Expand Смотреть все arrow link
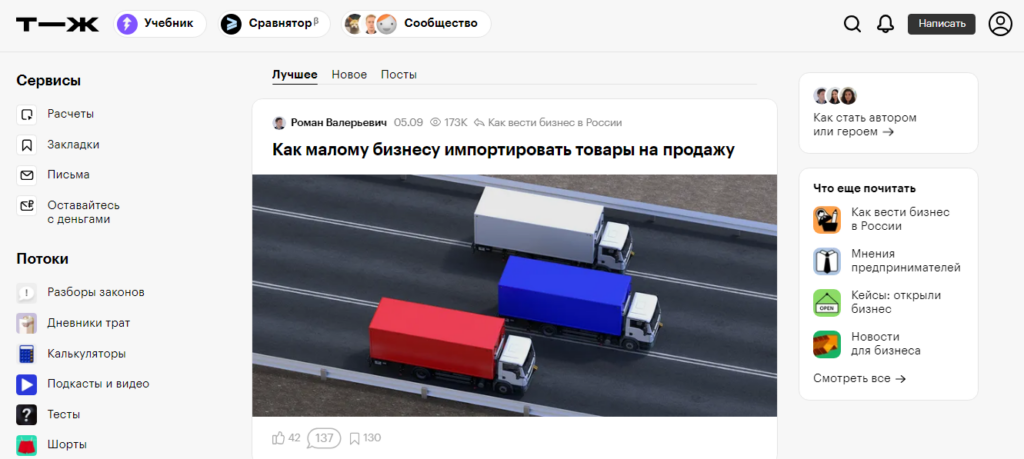 coord(859,378)
